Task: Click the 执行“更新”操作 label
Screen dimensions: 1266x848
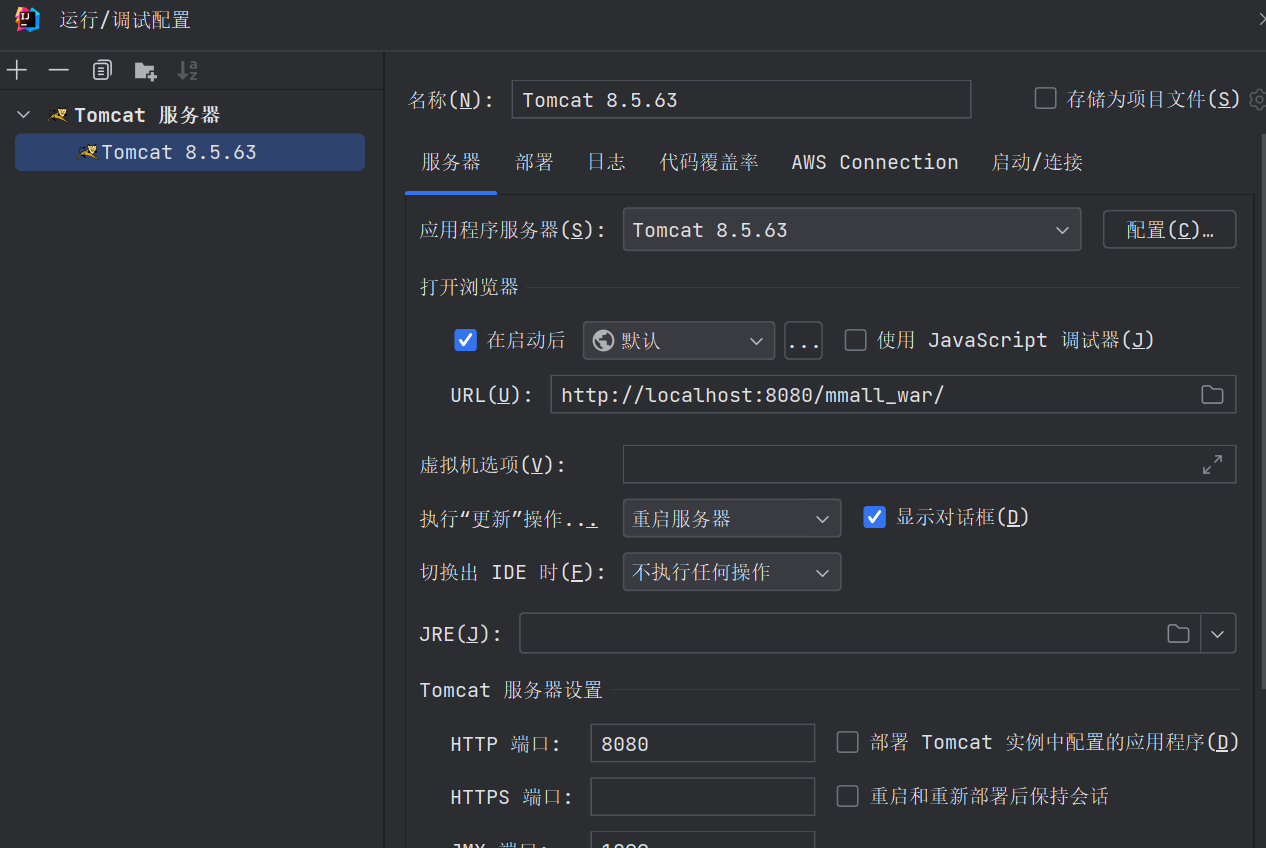Action: [508, 519]
